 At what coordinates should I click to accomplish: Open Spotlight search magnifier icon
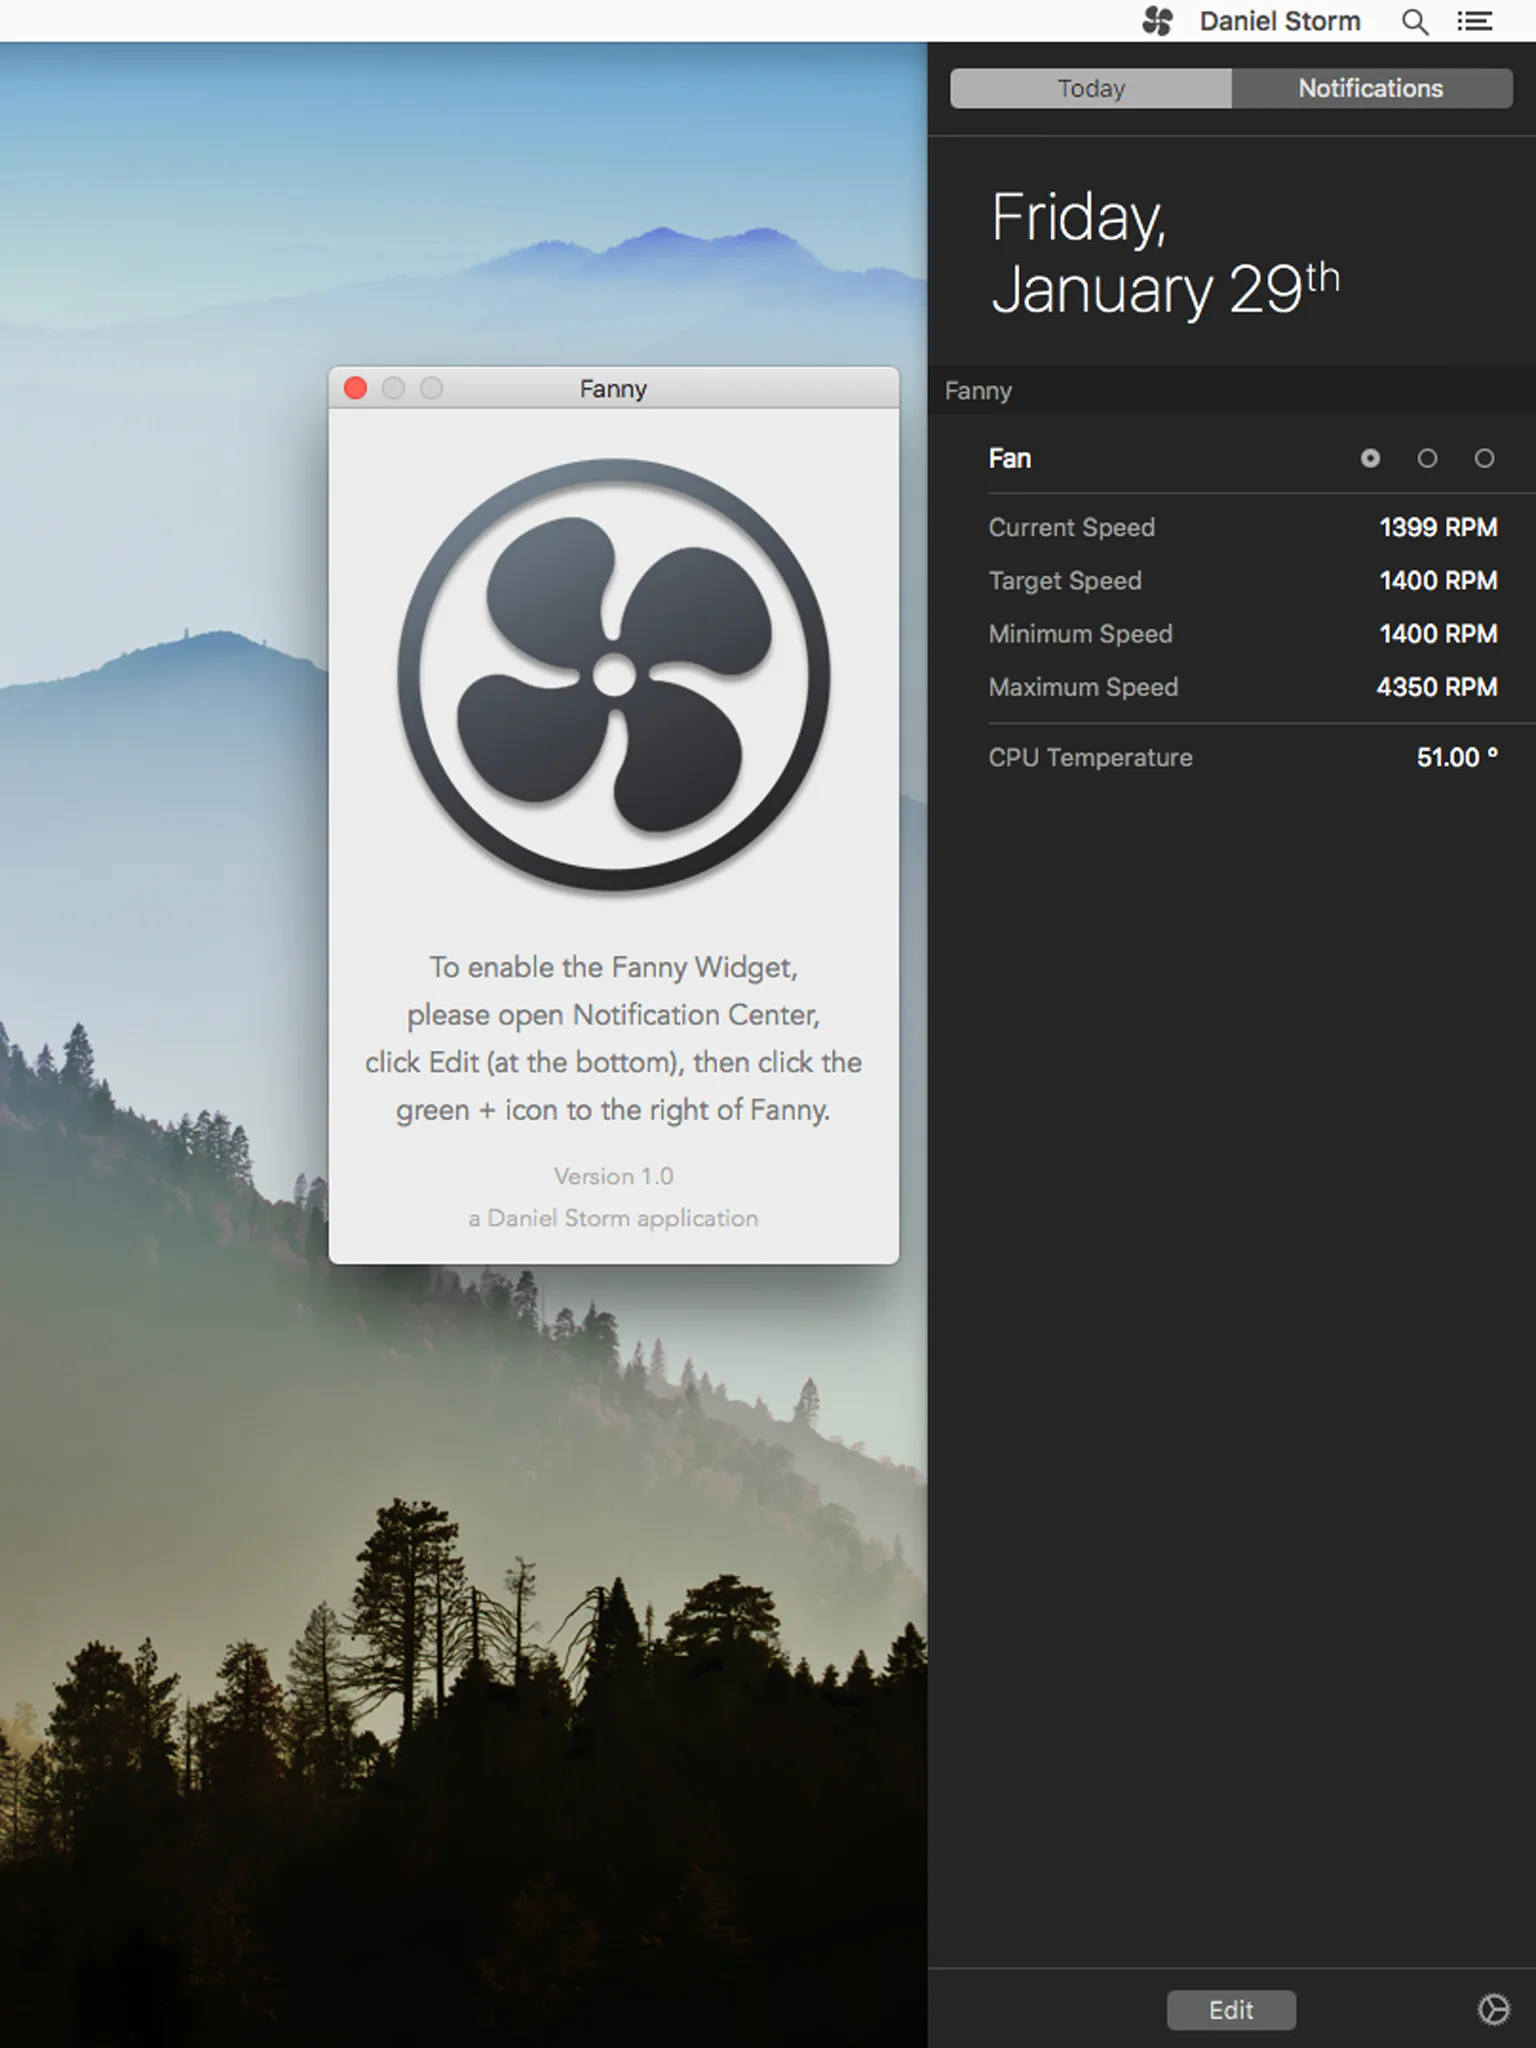click(x=1414, y=22)
